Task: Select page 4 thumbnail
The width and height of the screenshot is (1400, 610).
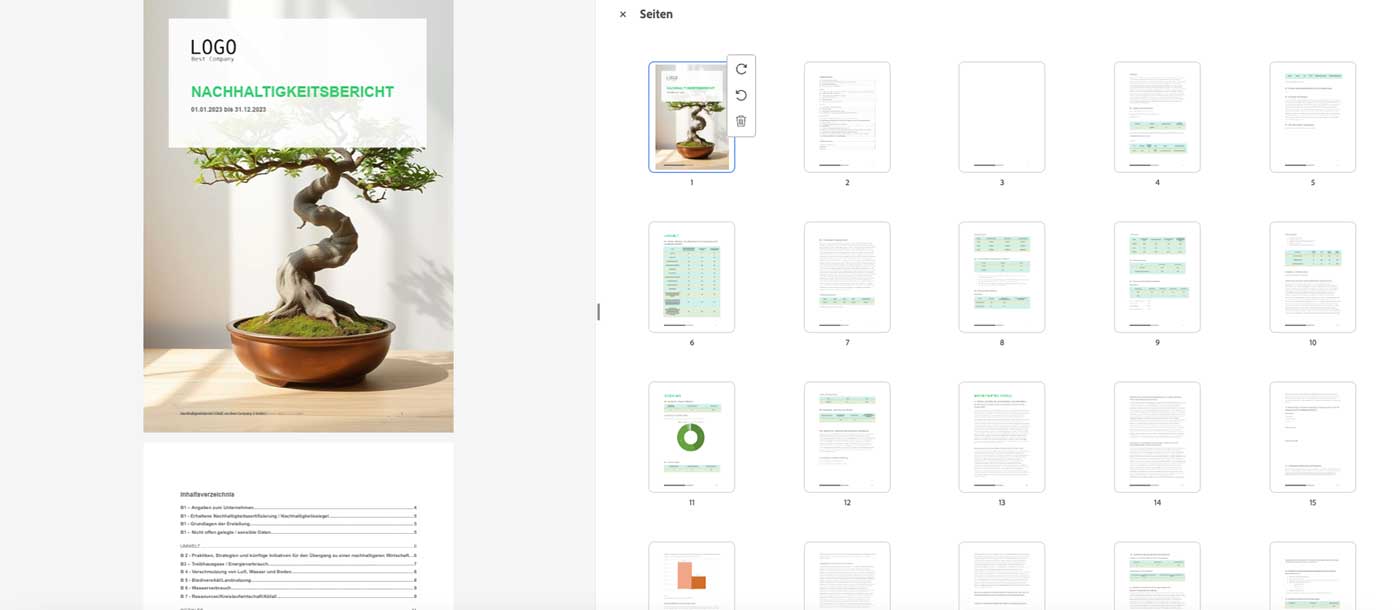Action: point(1157,117)
